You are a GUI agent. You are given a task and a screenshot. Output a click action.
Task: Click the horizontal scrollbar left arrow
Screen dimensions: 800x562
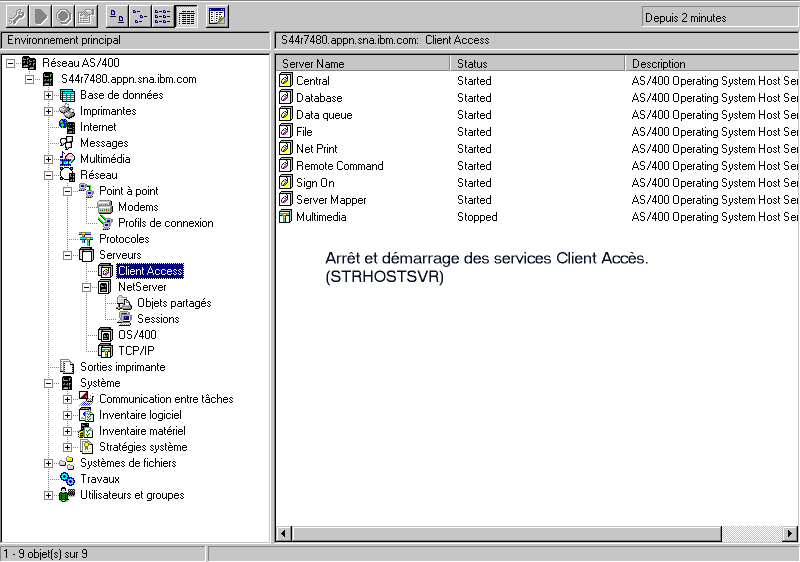click(x=284, y=534)
